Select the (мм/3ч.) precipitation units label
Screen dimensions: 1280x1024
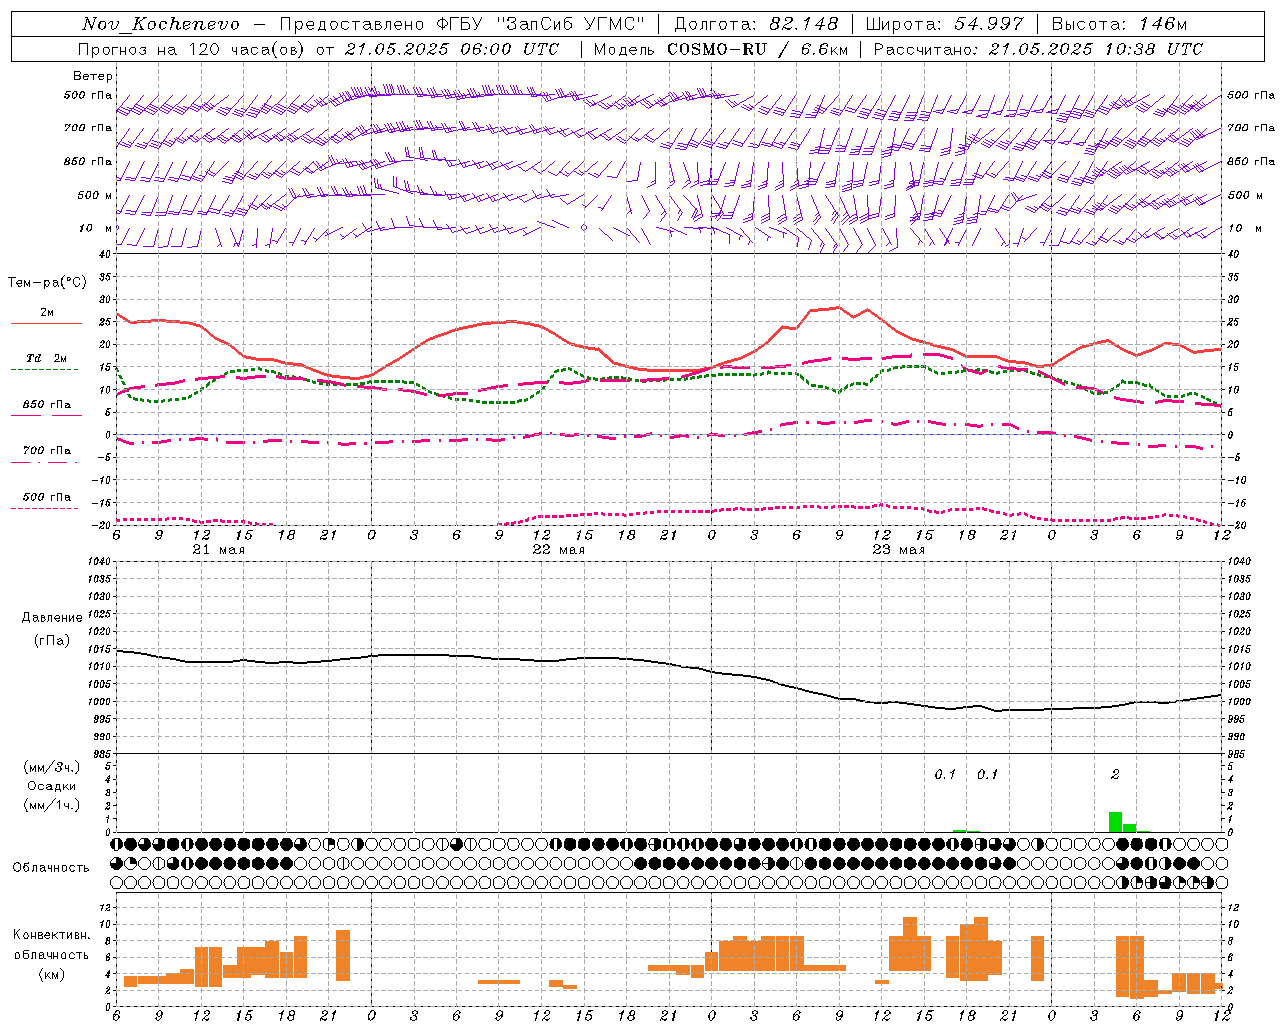[52, 767]
